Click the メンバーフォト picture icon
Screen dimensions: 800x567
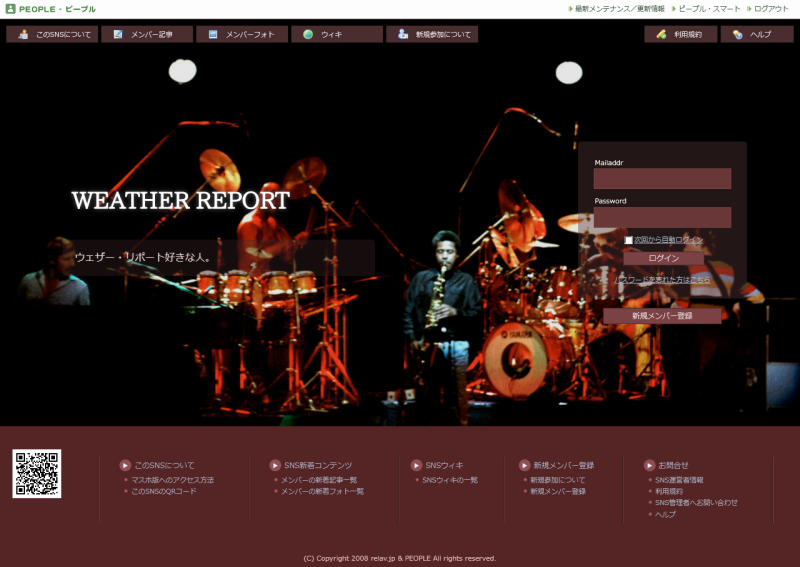213,34
